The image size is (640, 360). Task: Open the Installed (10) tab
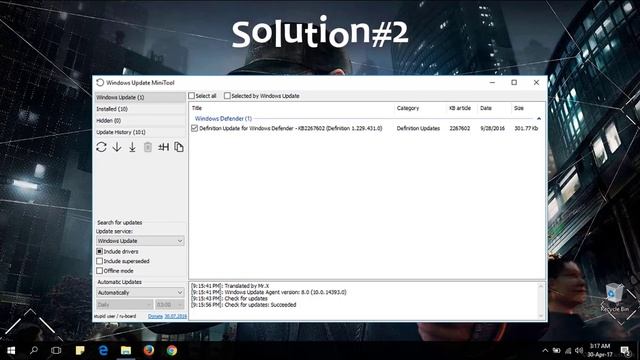coord(140,109)
